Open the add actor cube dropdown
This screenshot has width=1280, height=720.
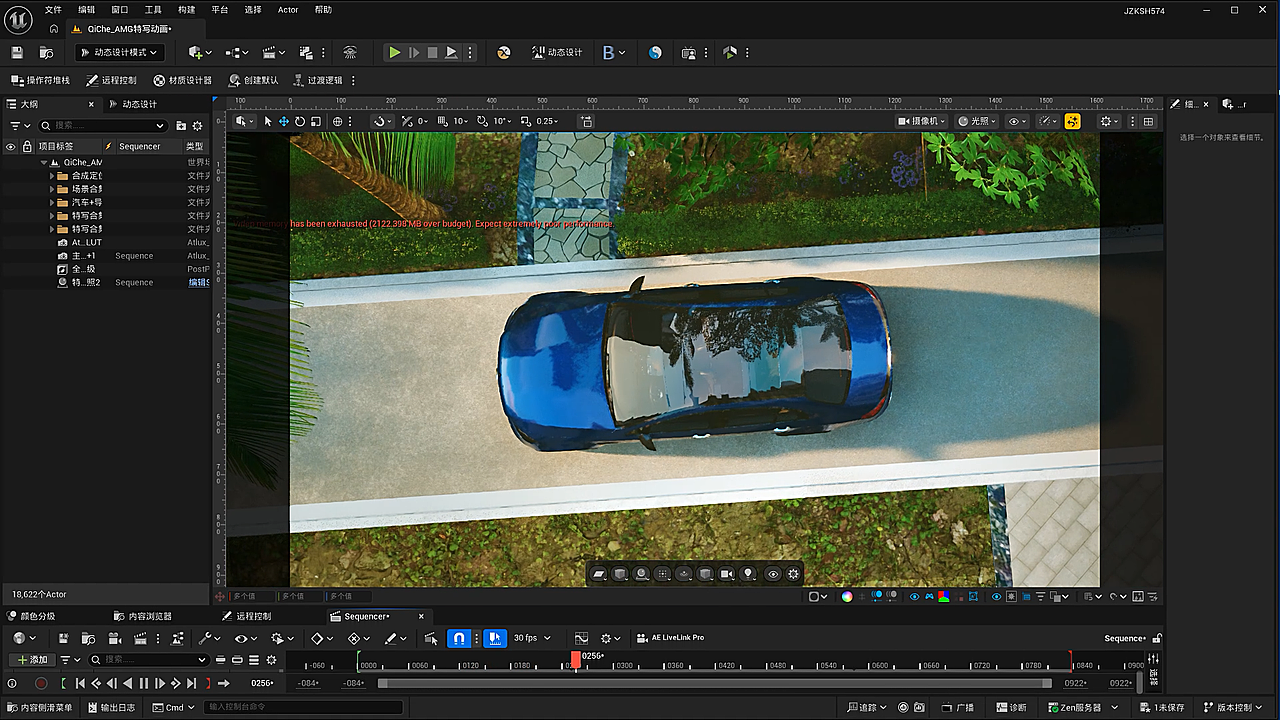point(199,53)
